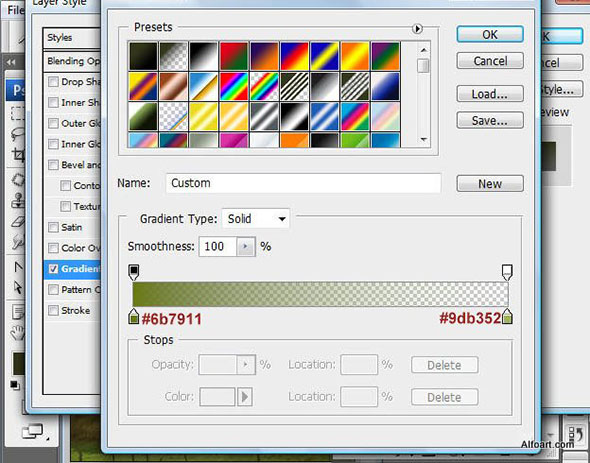Screen dimensions: 590x463
Task: Click the New gradient button
Action: (490, 184)
